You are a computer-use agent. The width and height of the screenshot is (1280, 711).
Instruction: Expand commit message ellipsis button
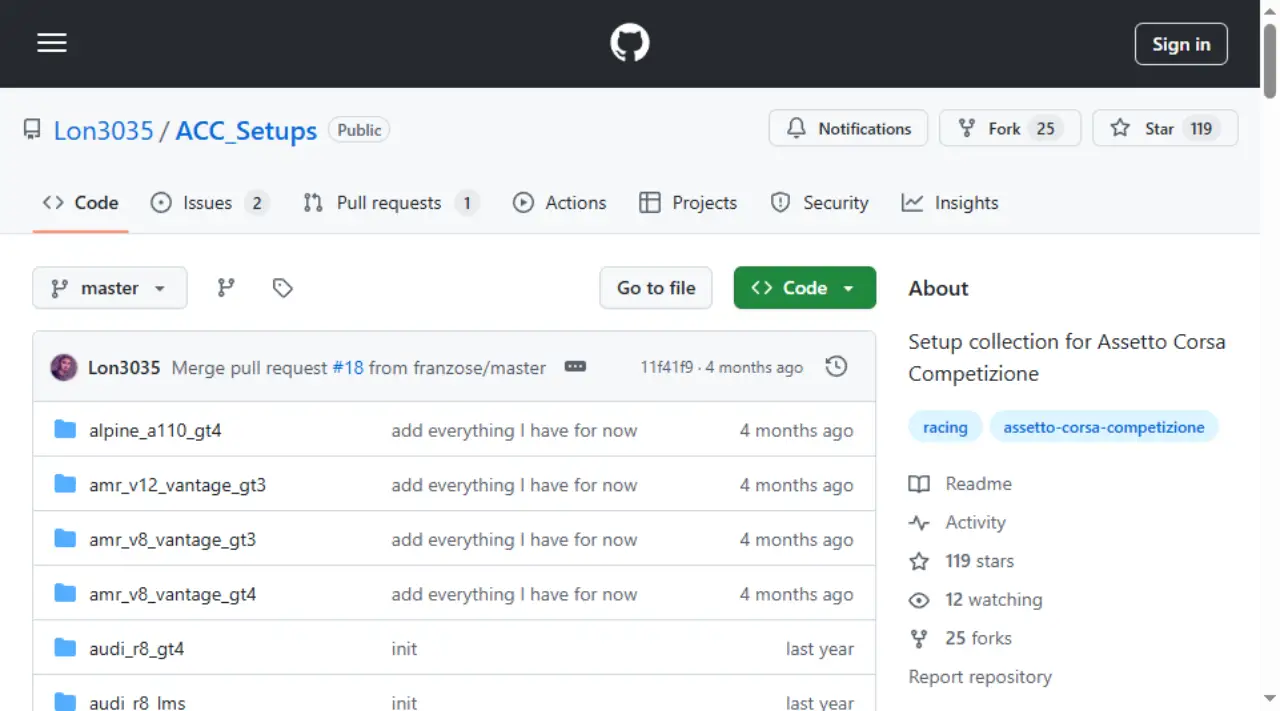[575, 367]
